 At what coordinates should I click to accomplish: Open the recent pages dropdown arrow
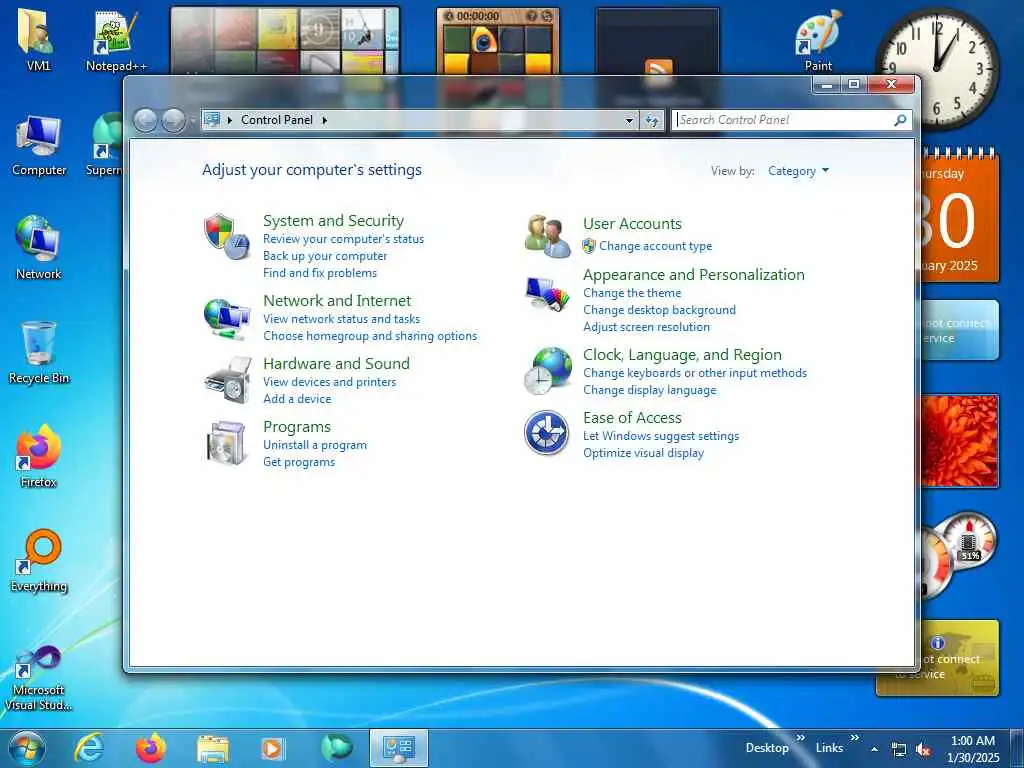(192, 121)
